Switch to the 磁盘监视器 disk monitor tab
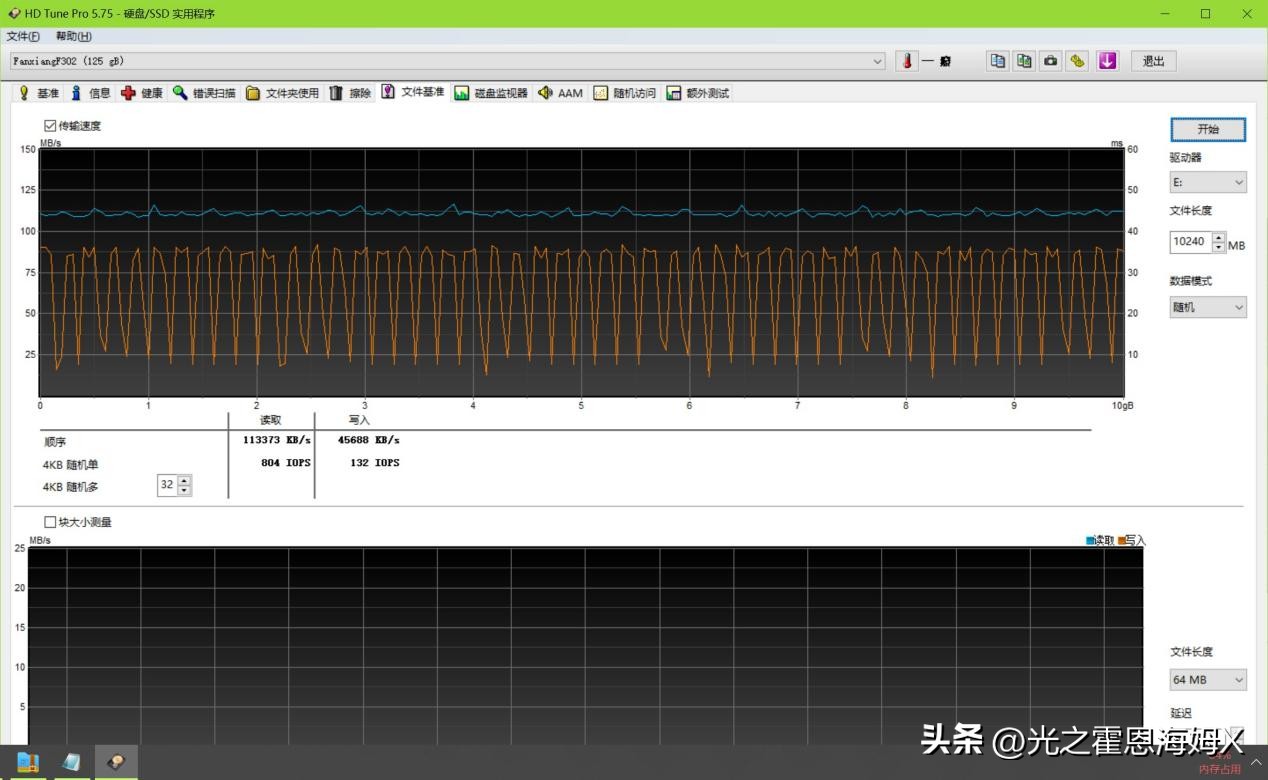The height and width of the screenshot is (780, 1268). [x=490, y=93]
